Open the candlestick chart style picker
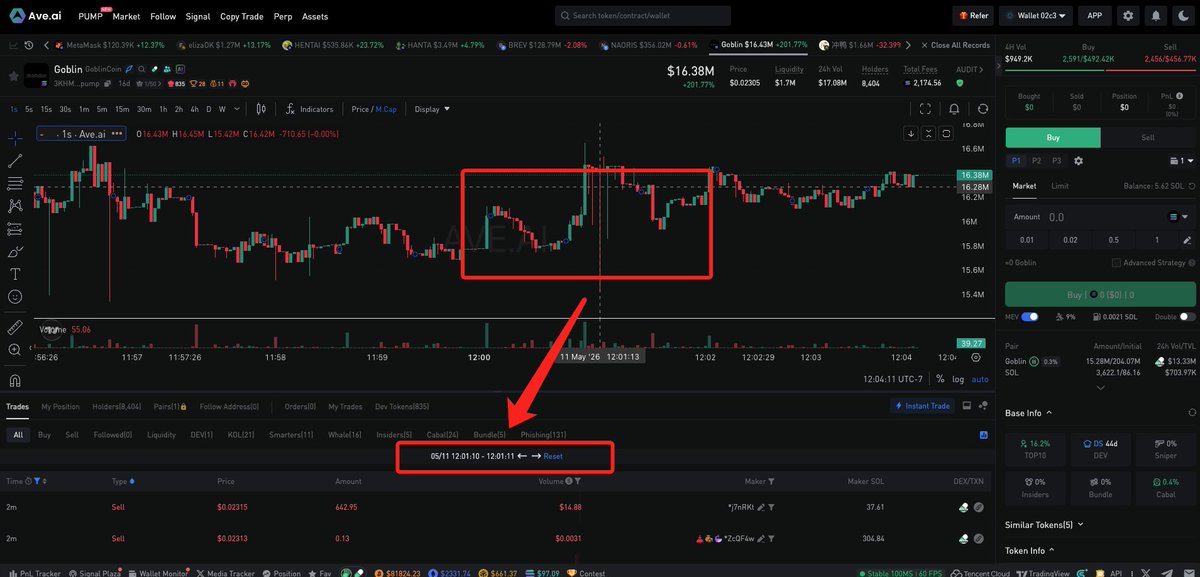The image size is (1200, 577). coord(262,109)
